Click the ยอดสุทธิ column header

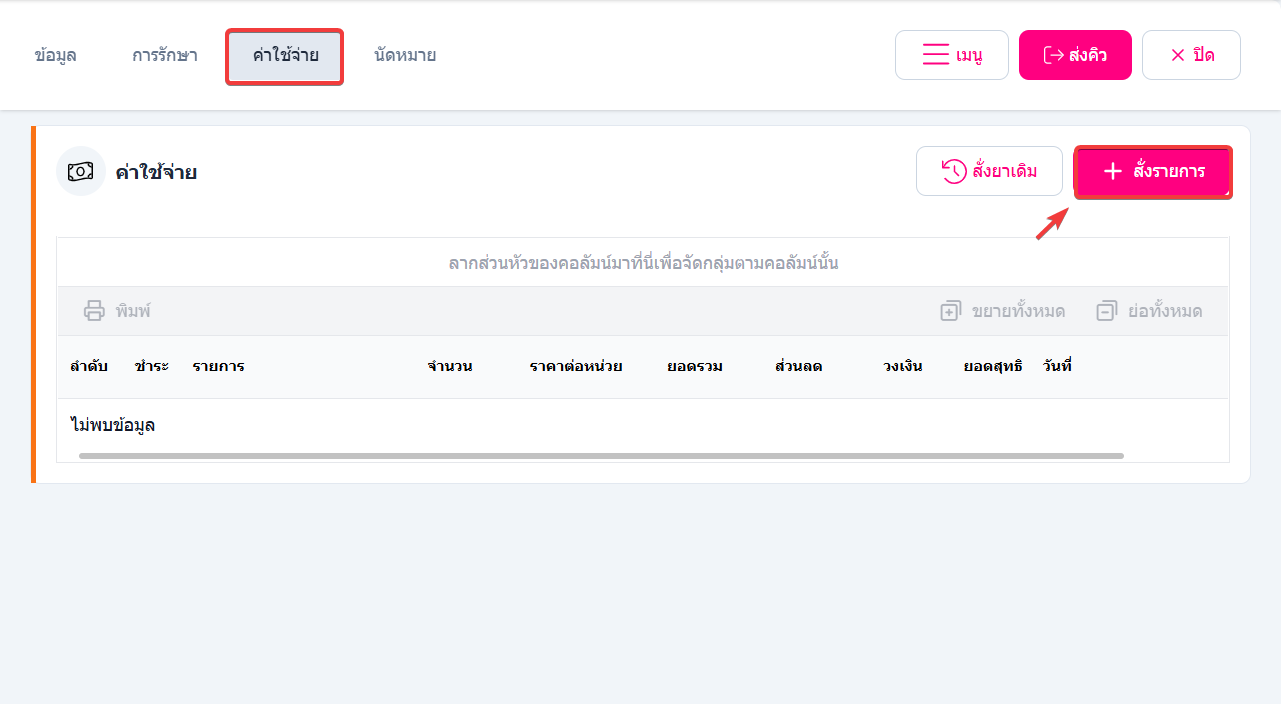coord(993,366)
